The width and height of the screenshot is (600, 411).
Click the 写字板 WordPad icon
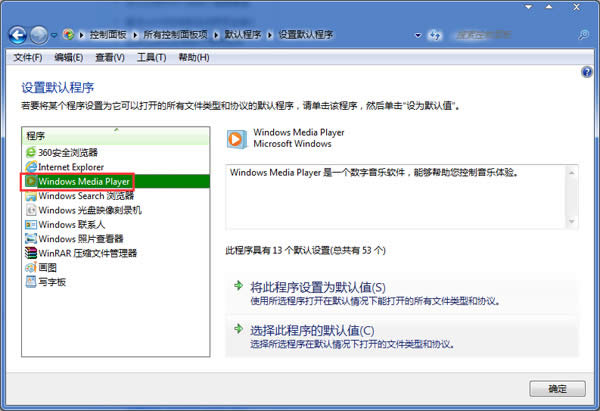tap(31, 282)
